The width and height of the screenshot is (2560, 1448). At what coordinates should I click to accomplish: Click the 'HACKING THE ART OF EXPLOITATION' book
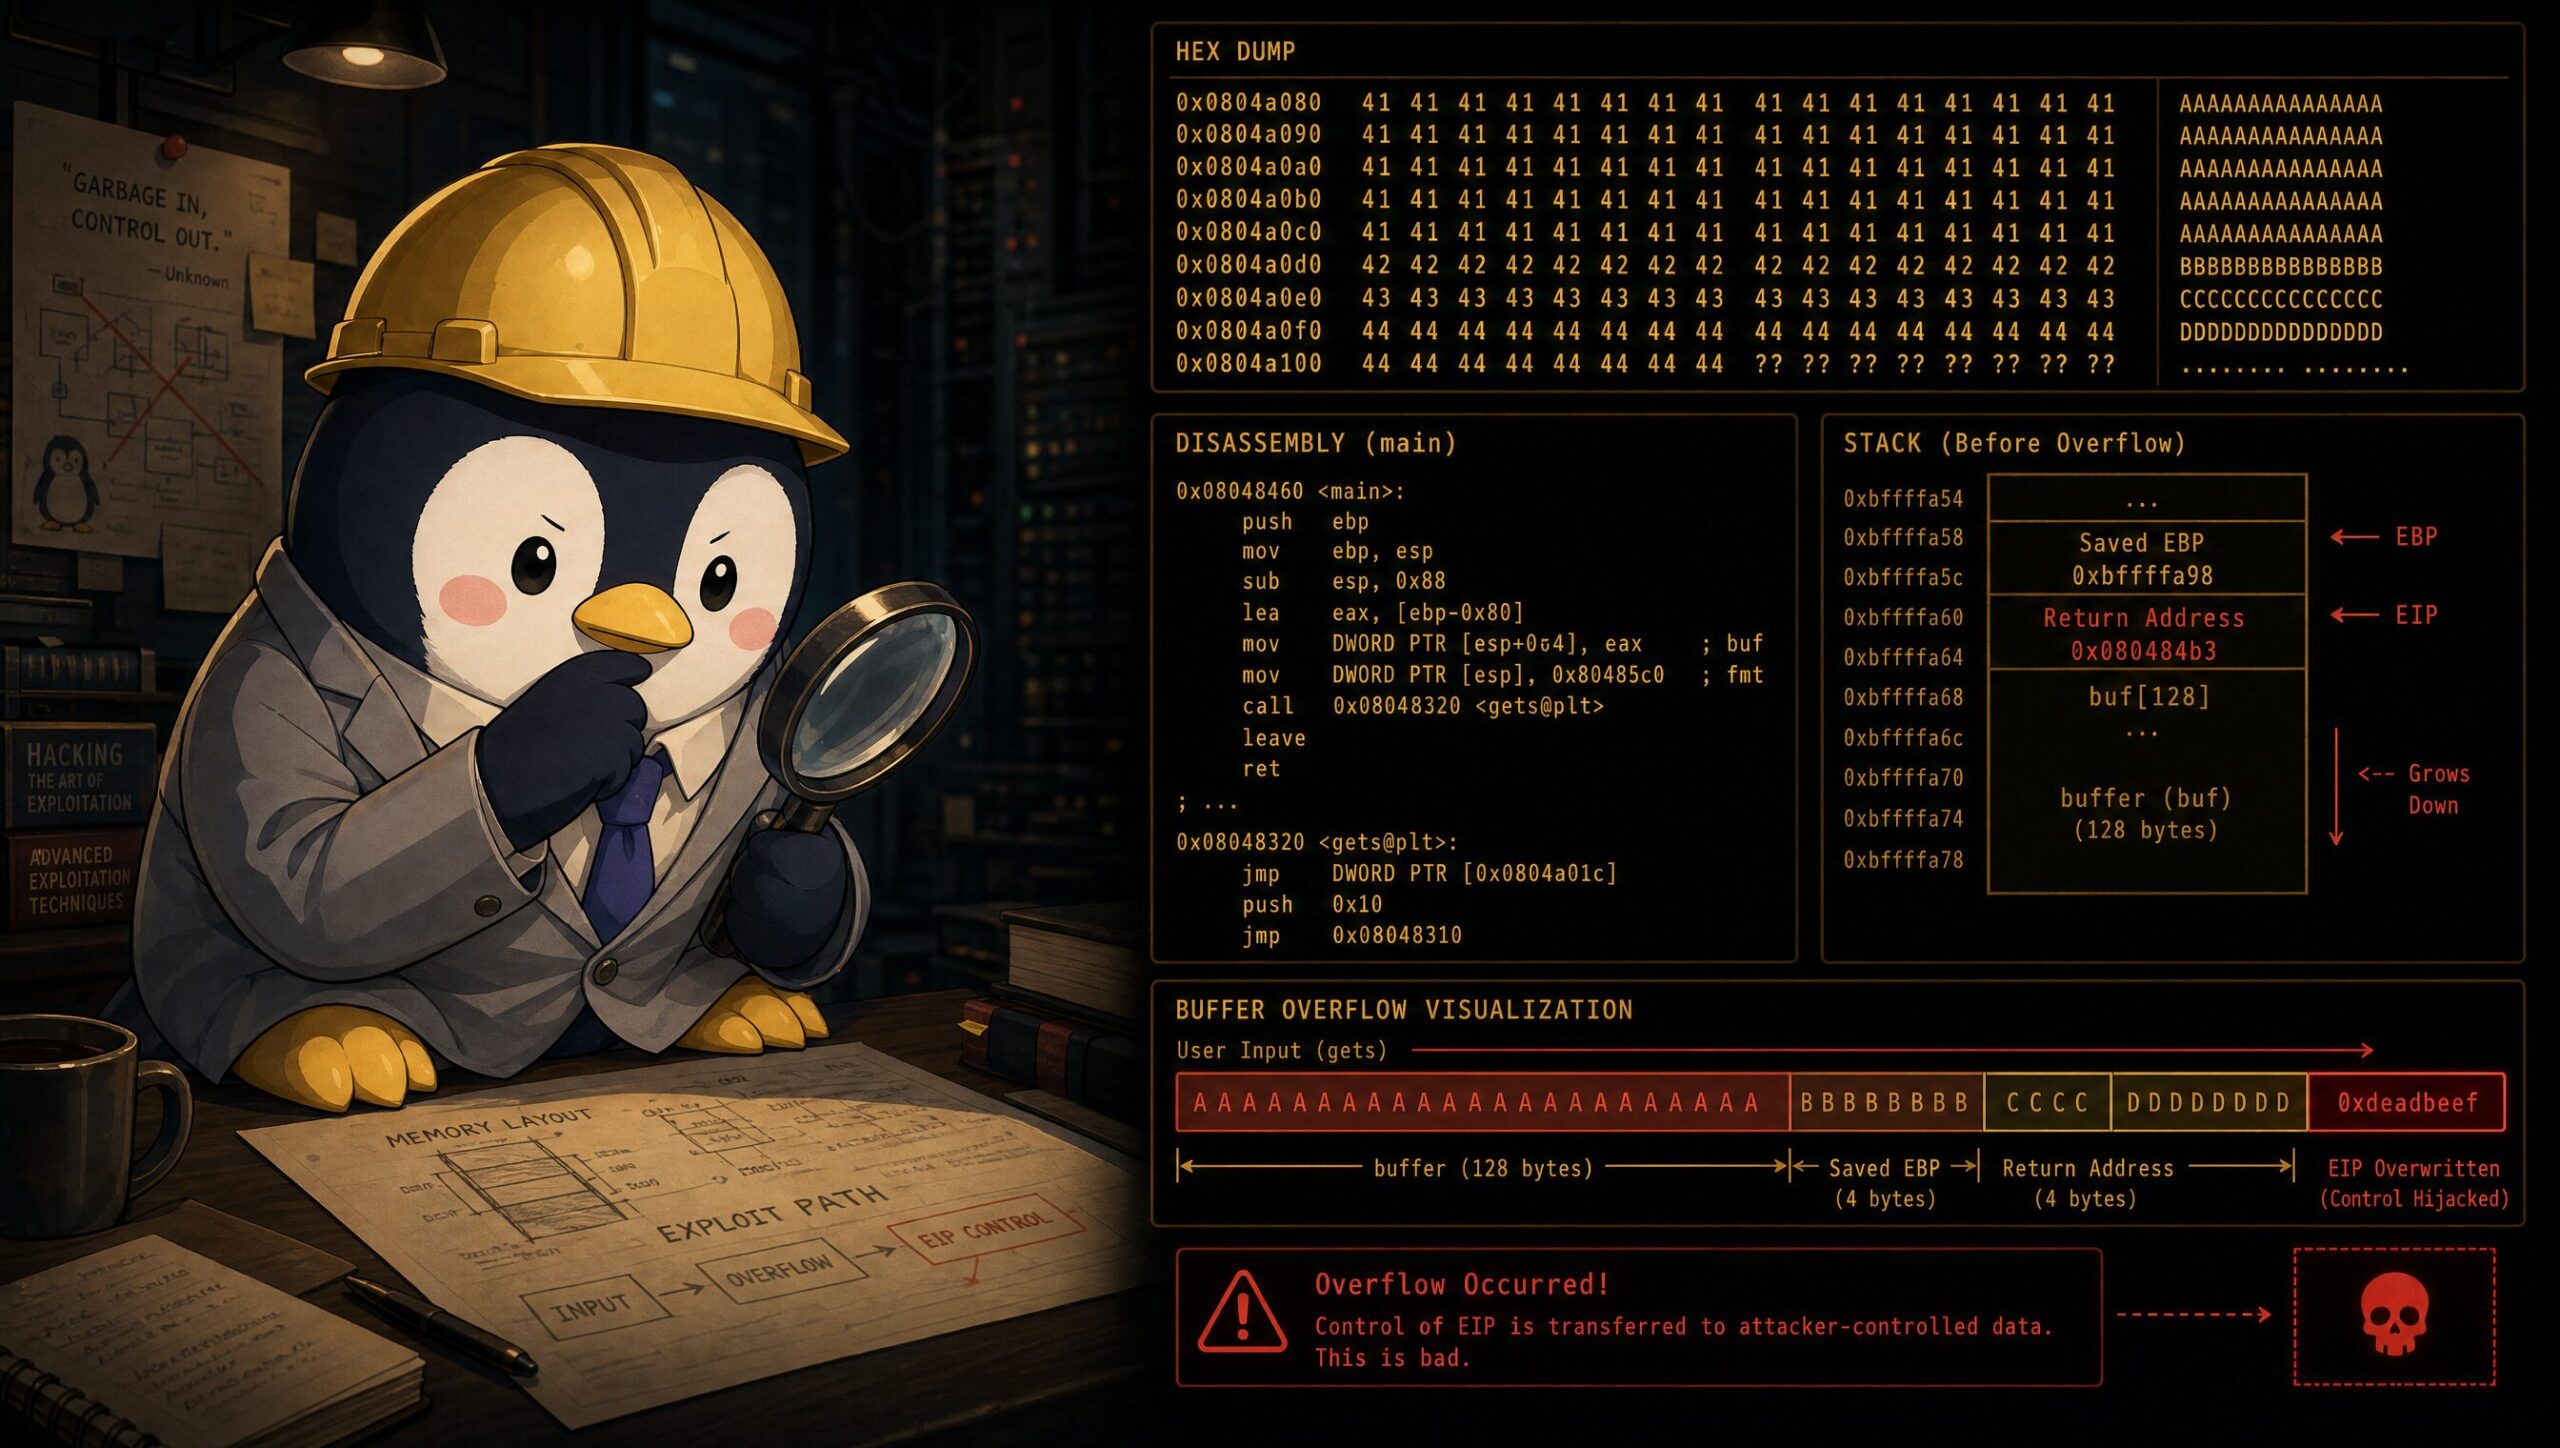pos(78,776)
